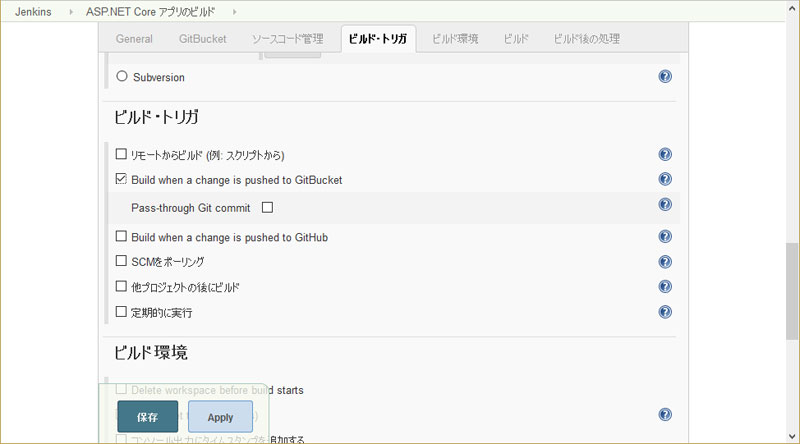Check Build when pushed to GitHub
This screenshot has height=444, width=800.
point(121,236)
